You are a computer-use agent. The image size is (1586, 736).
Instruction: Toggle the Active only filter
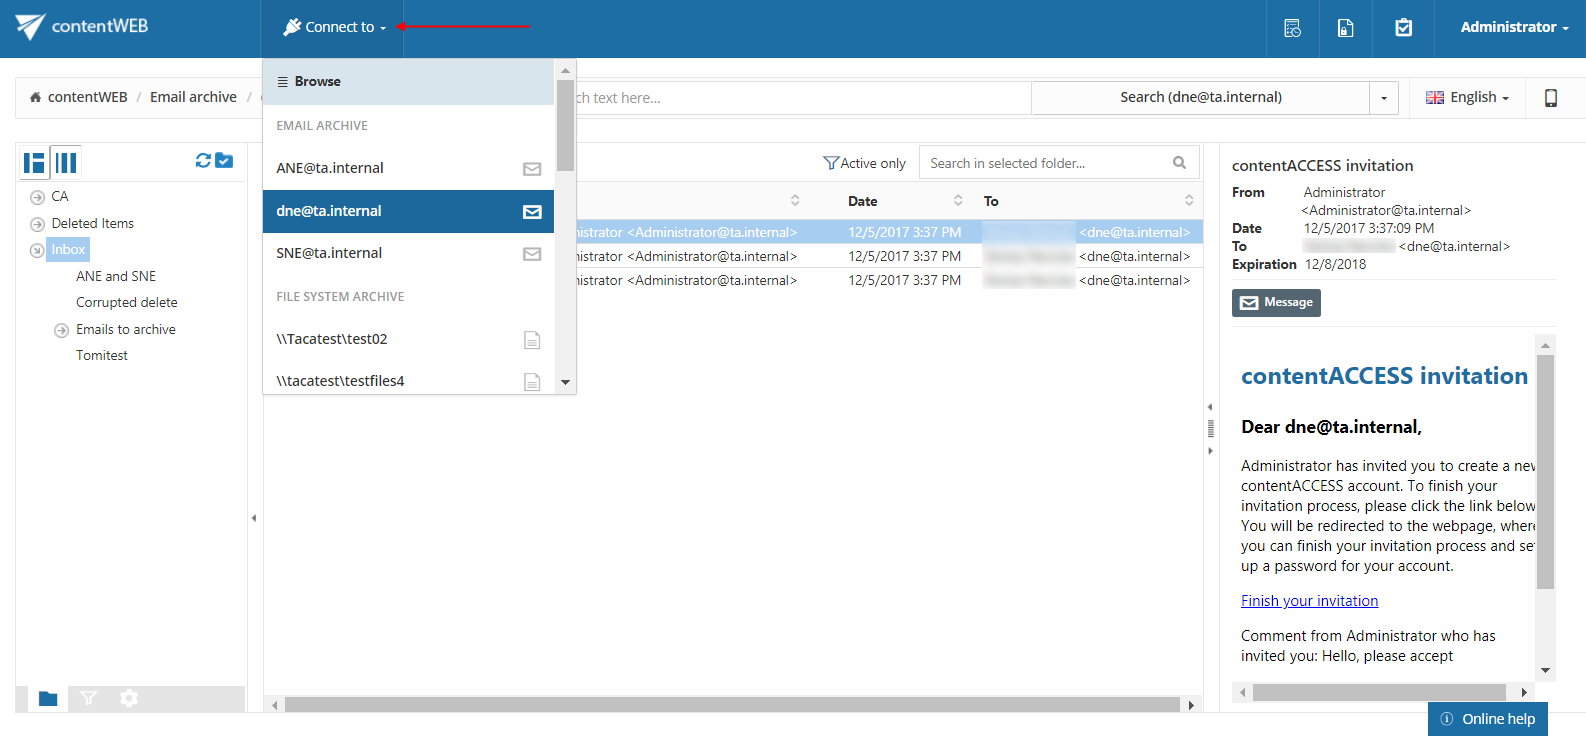pyautogui.click(x=864, y=163)
